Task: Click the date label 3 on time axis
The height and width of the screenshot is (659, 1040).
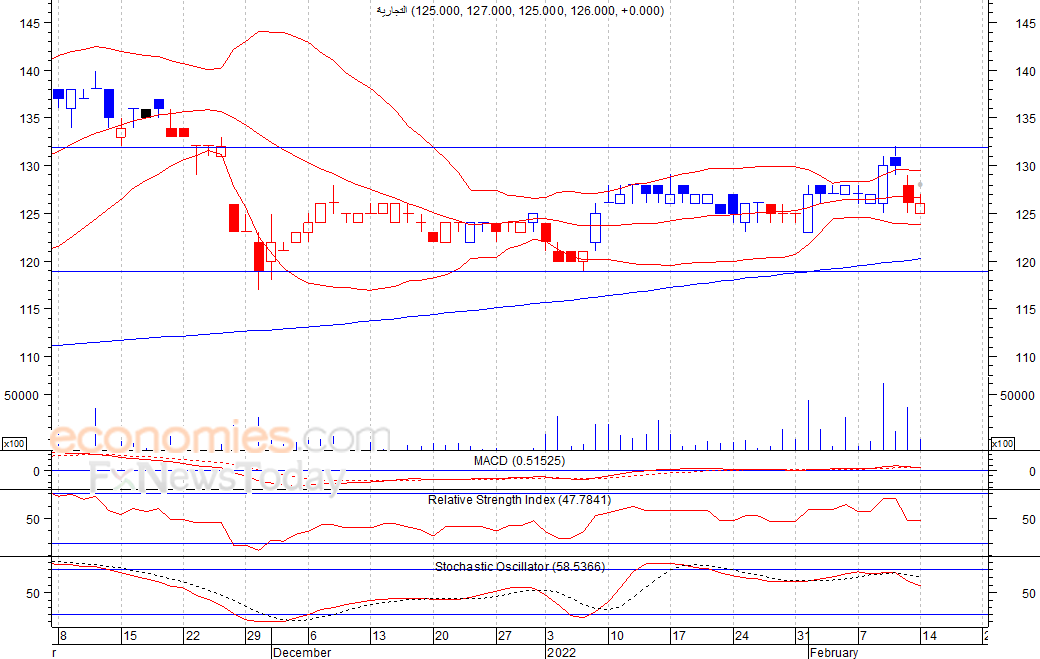Action: point(550,636)
